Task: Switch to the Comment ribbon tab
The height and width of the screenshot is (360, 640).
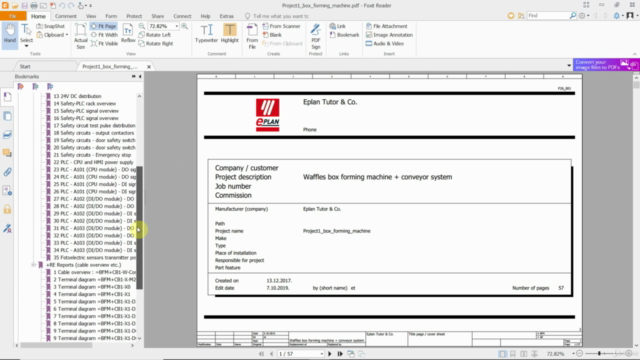Action: 66,16
